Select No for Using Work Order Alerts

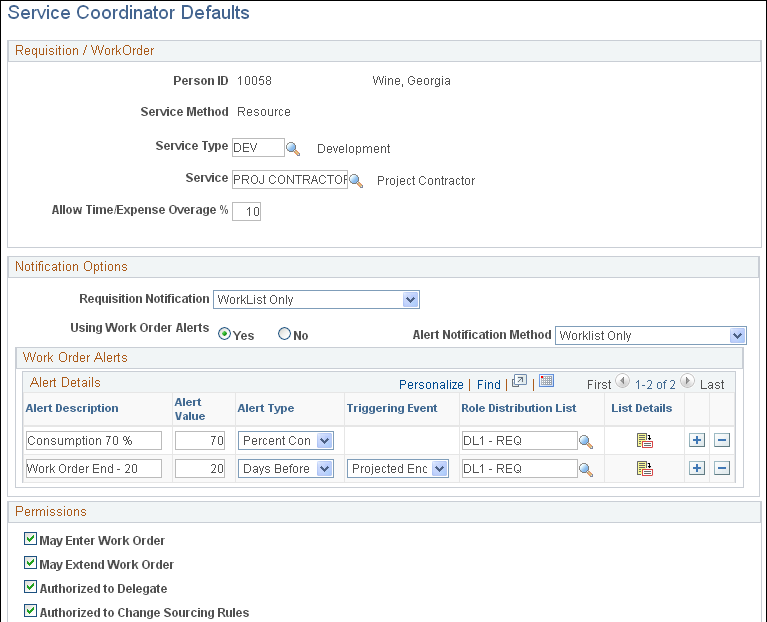pyautogui.click(x=284, y=334)
